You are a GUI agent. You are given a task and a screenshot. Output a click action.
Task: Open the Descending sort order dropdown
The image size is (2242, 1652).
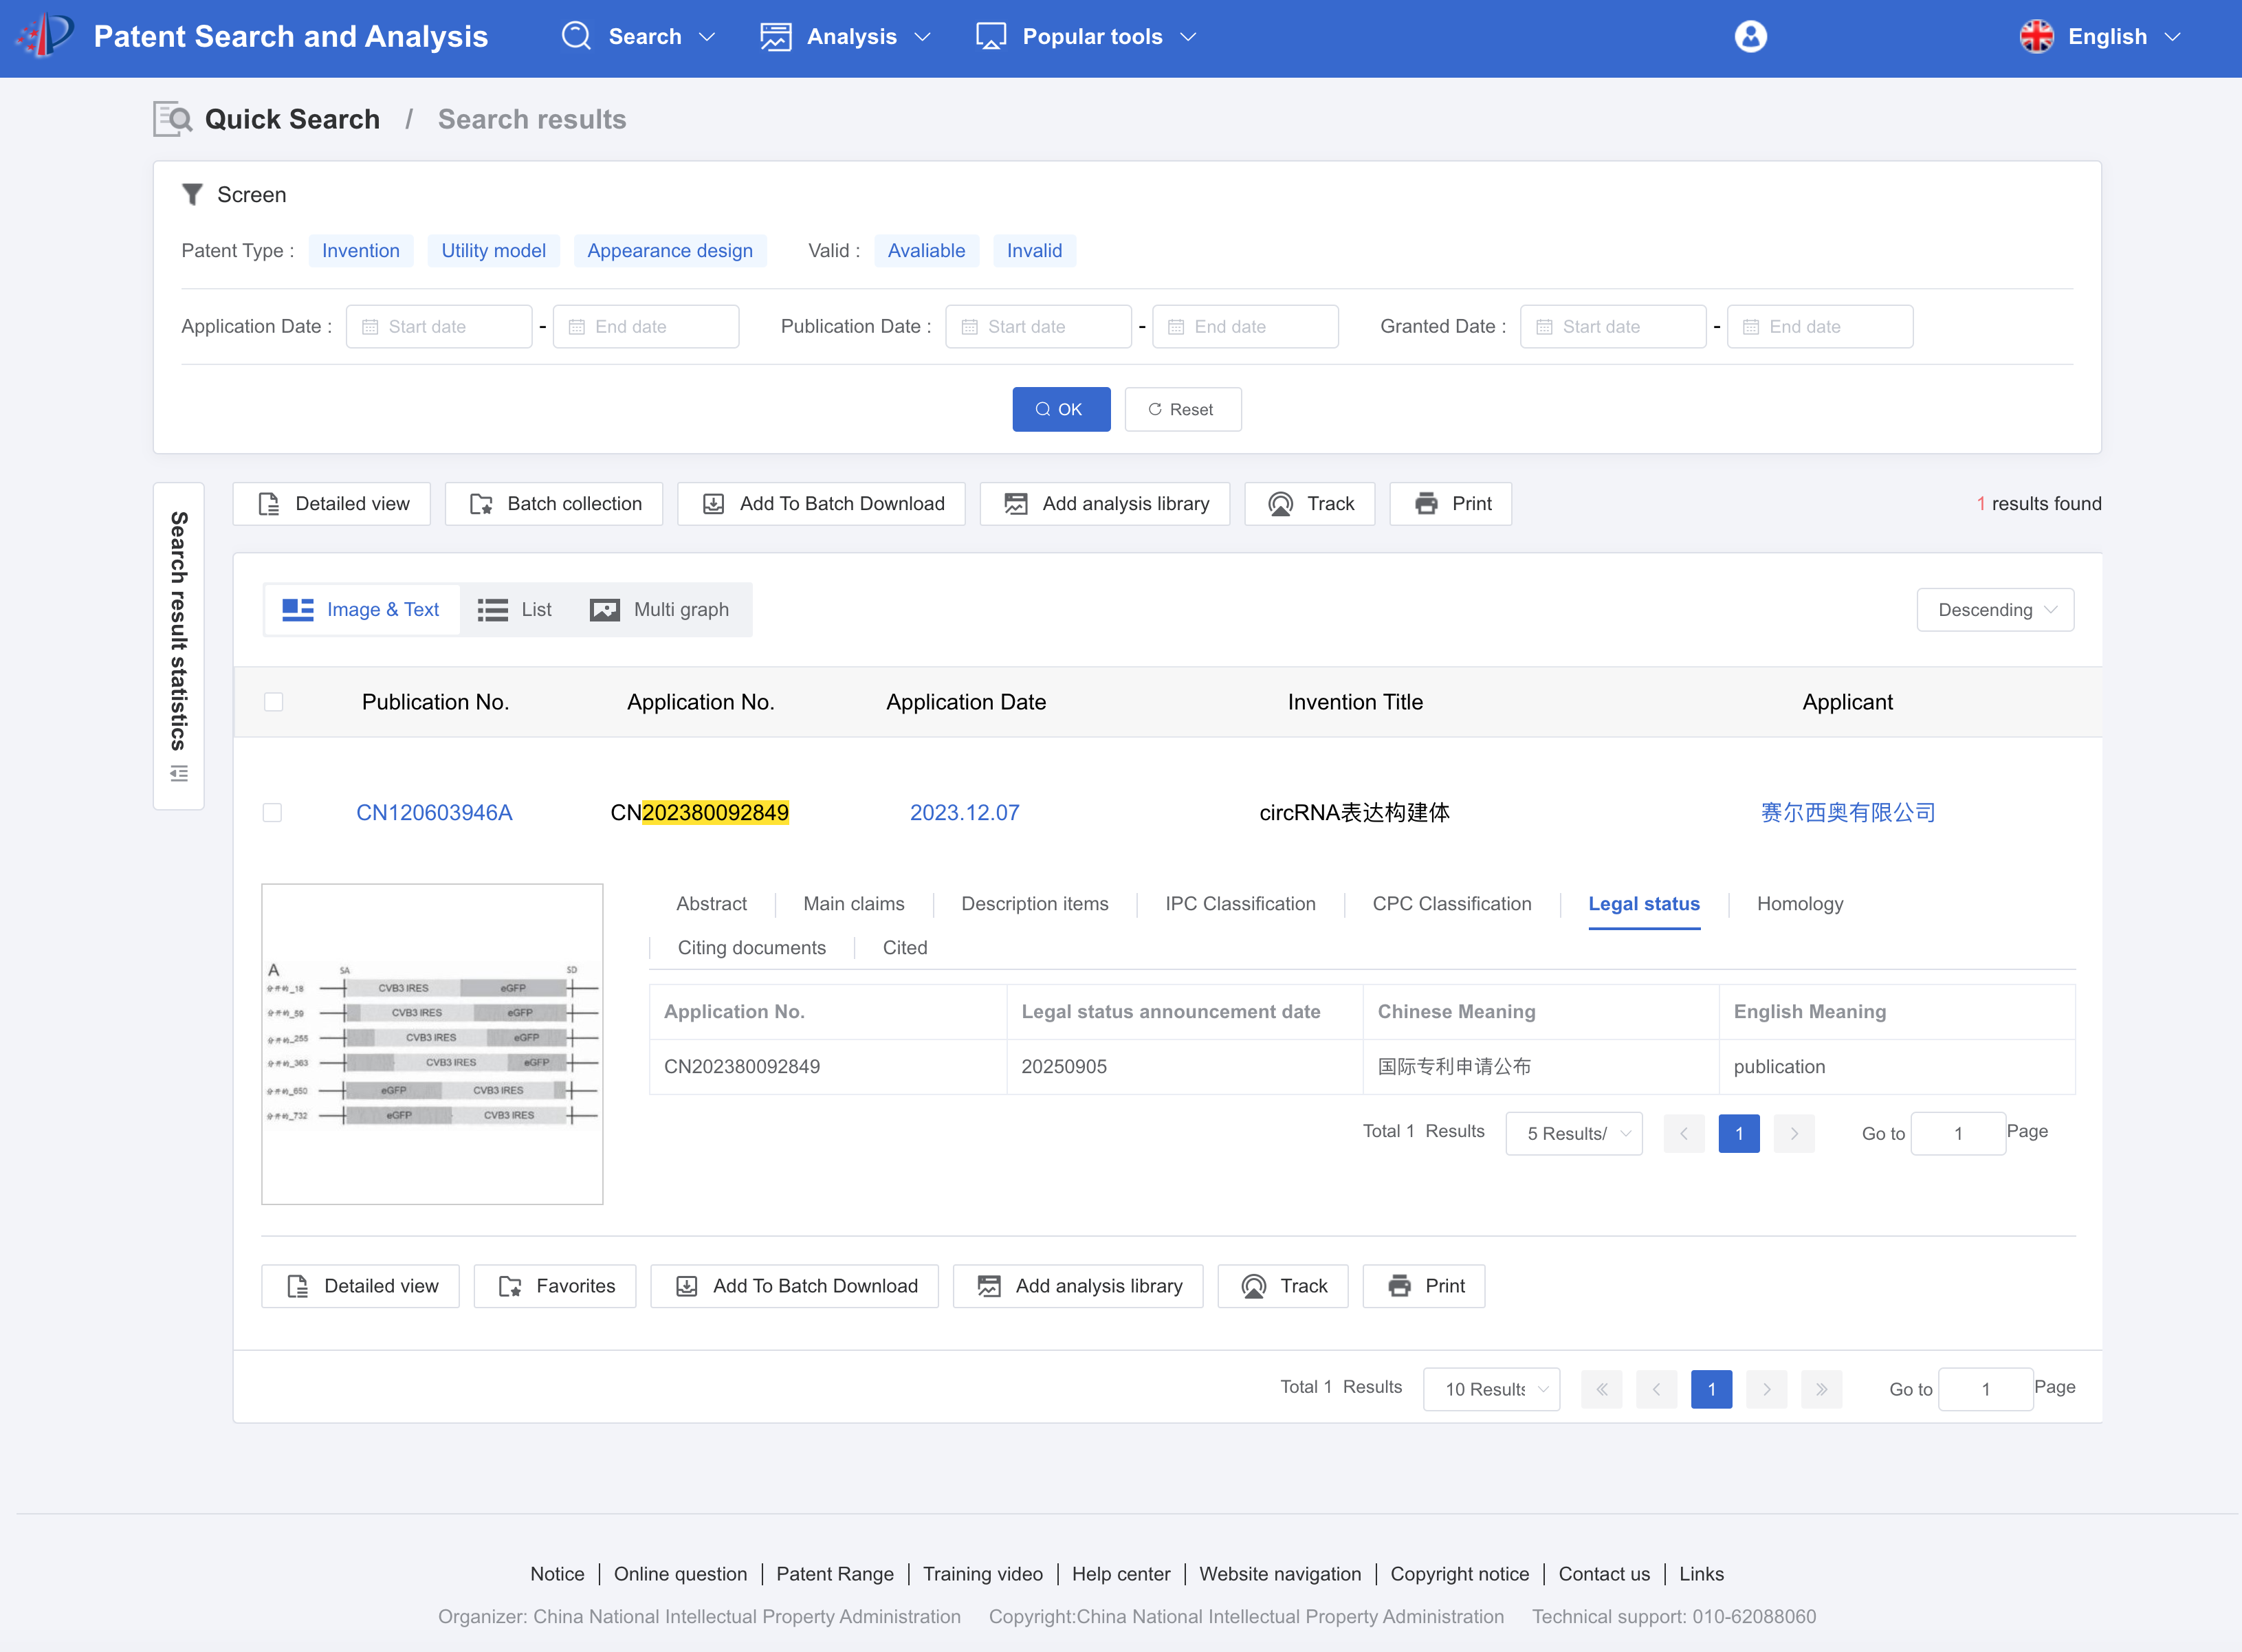(x=1994, y=610)
